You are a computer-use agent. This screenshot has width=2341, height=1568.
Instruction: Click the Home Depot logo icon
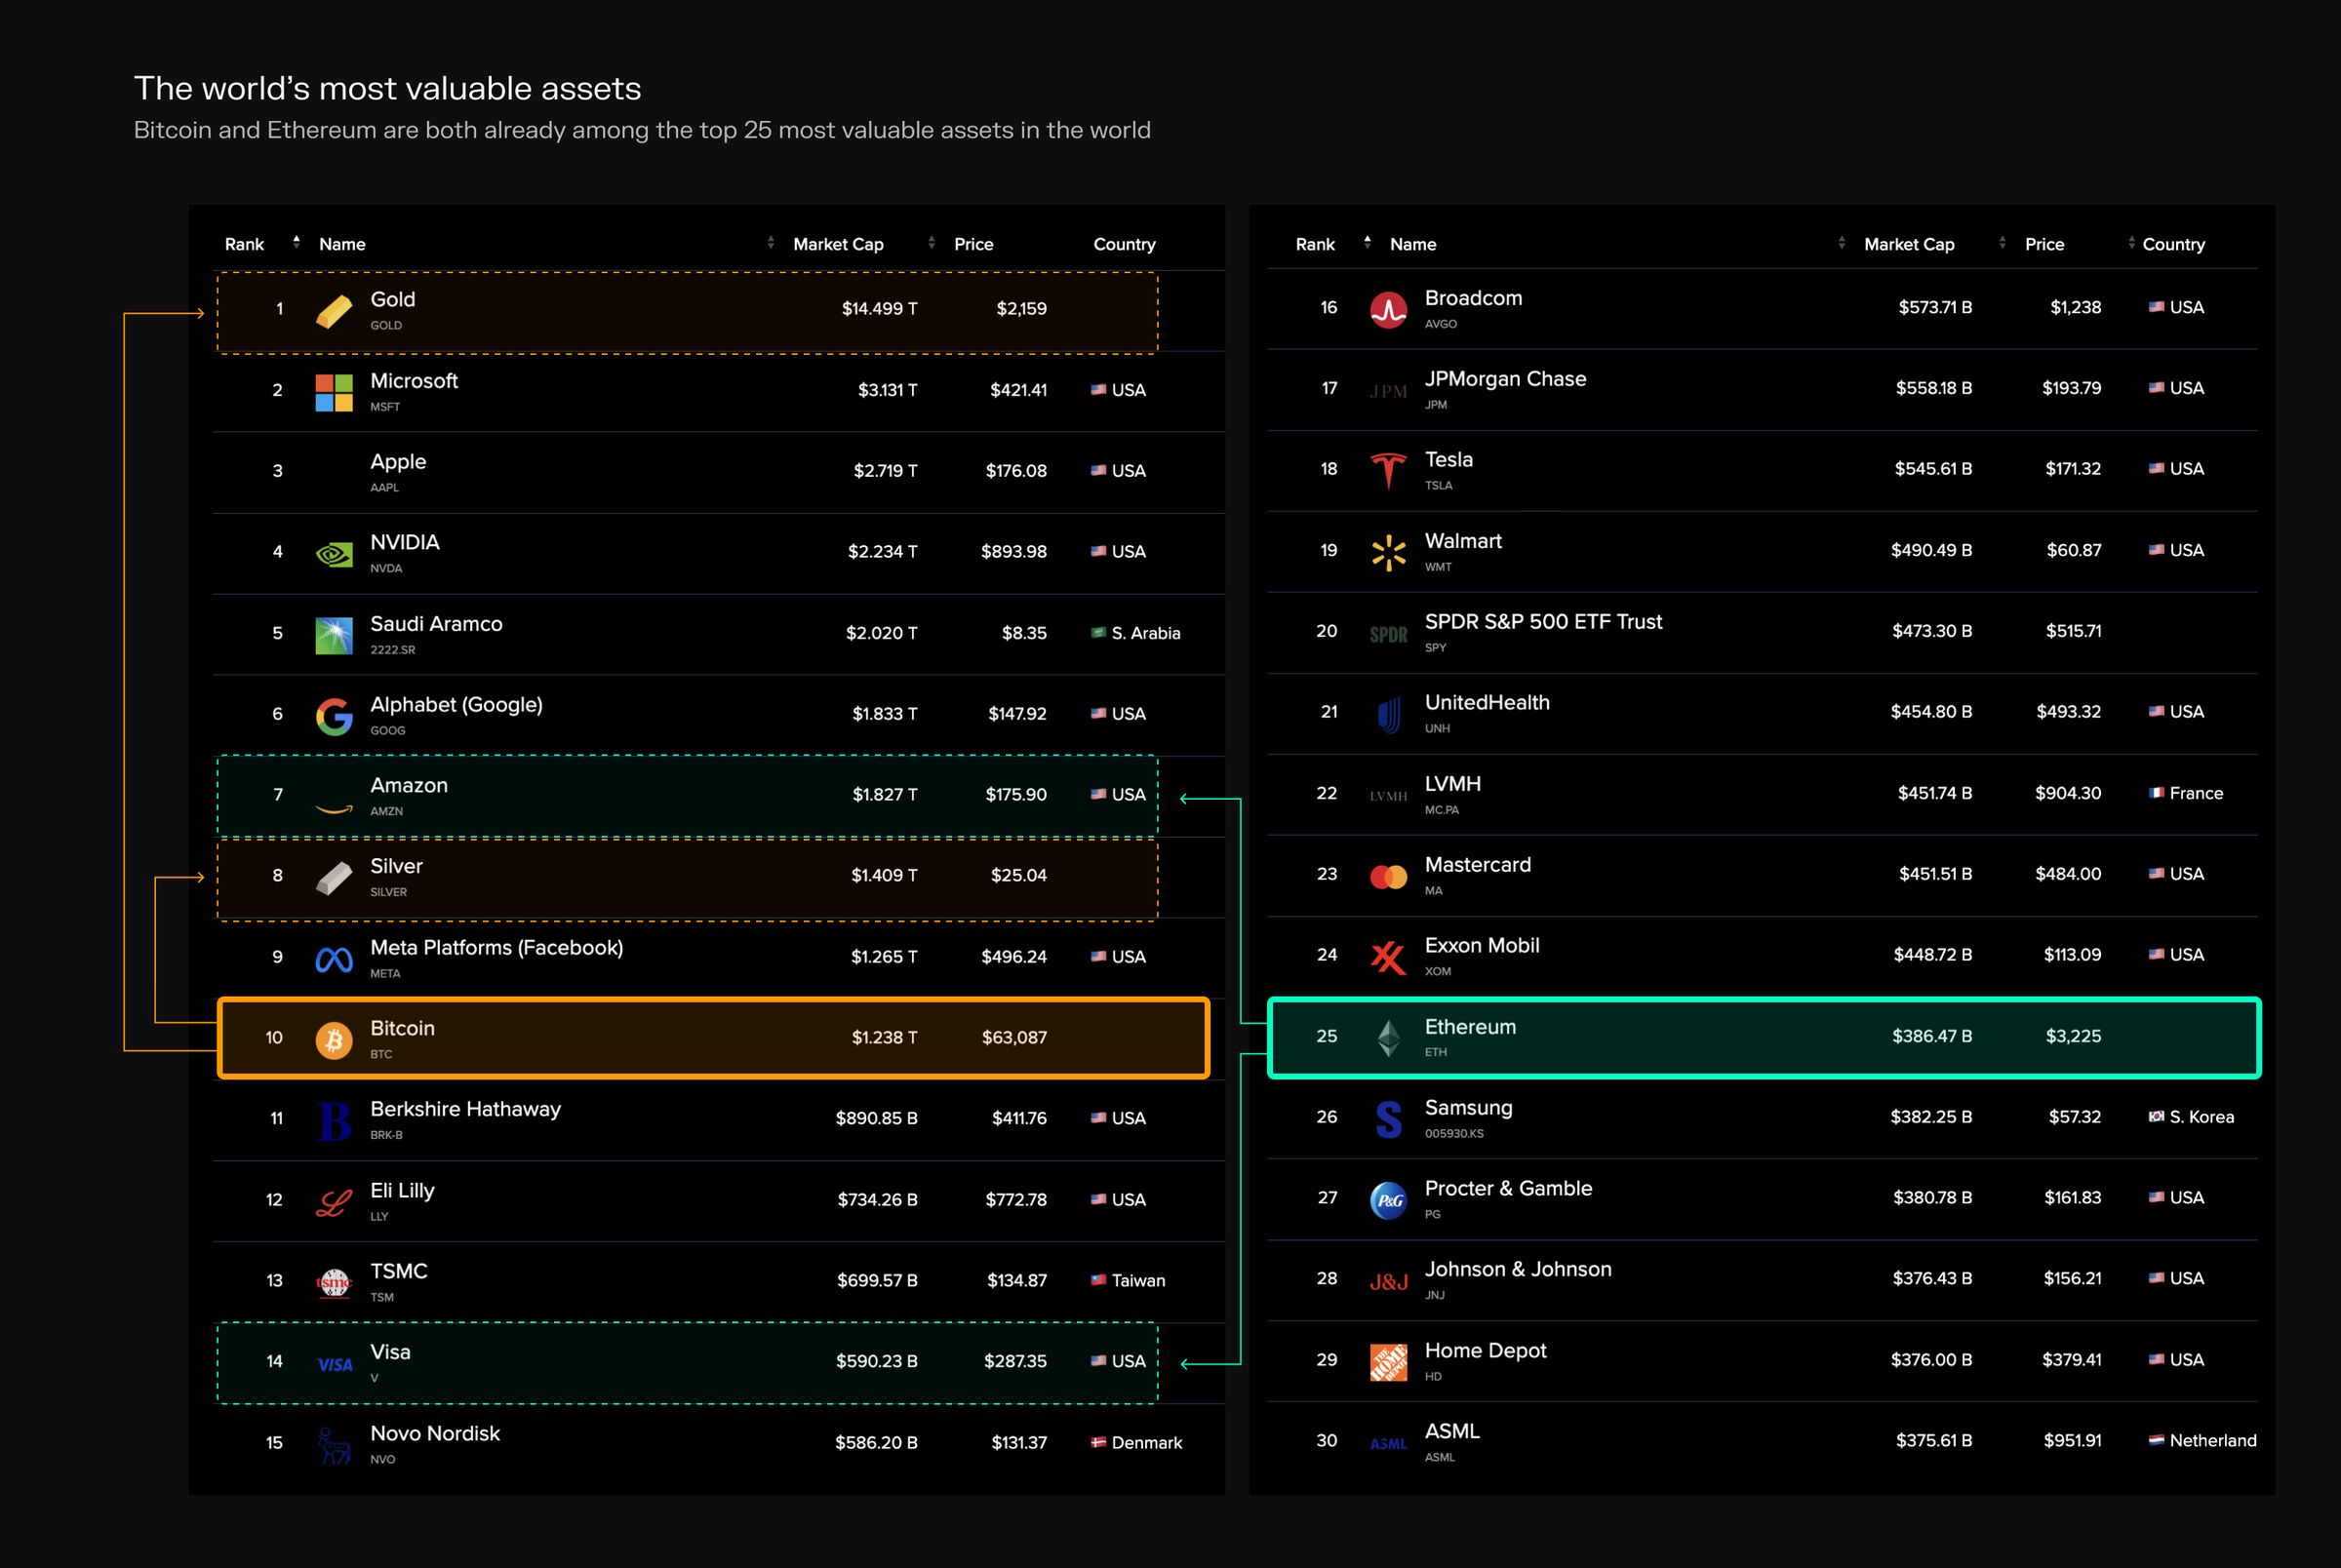coord(1388,1362)
